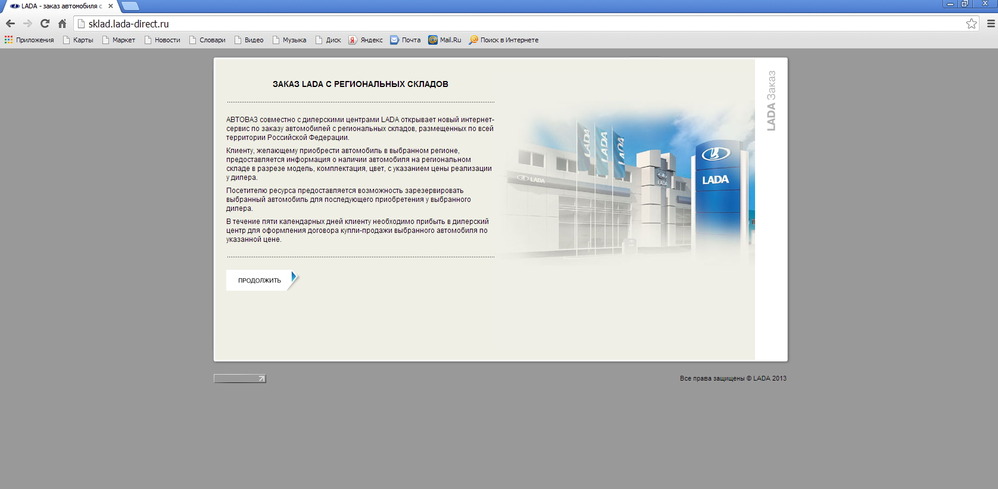Click the Все права защищены © LADA 2013 text
The height and width of the screenshot is (489, 998).
[733, 378]
